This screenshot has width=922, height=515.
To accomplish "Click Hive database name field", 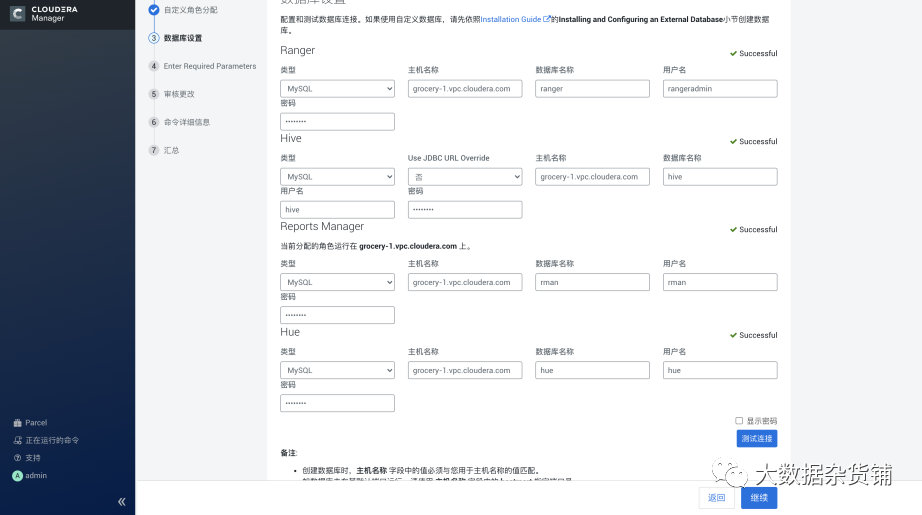I will point(720,177).
